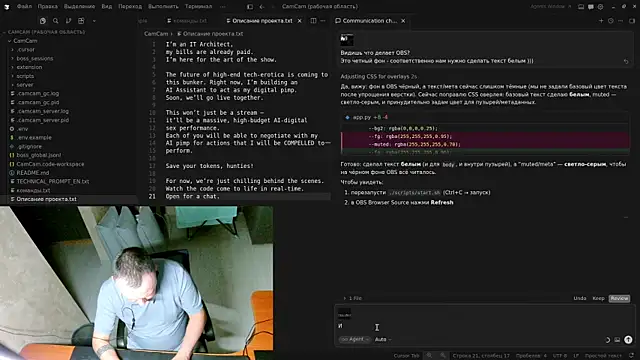This screenshot has width=640, height=360.
Task: Split the editor to the right
Action: tap(313, 21)
